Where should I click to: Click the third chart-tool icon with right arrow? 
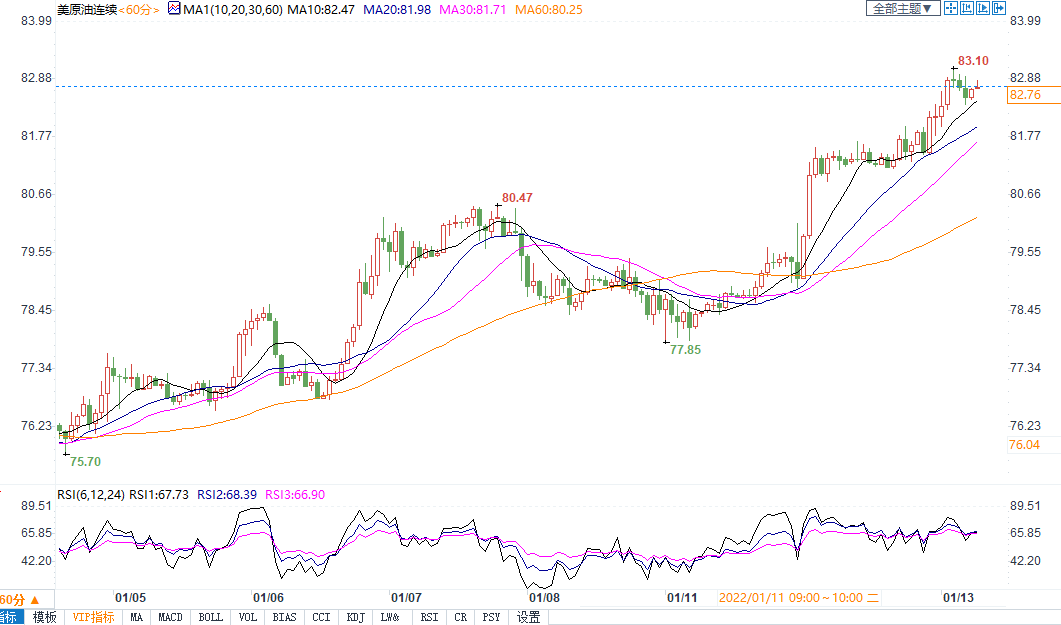click(982, 9)
